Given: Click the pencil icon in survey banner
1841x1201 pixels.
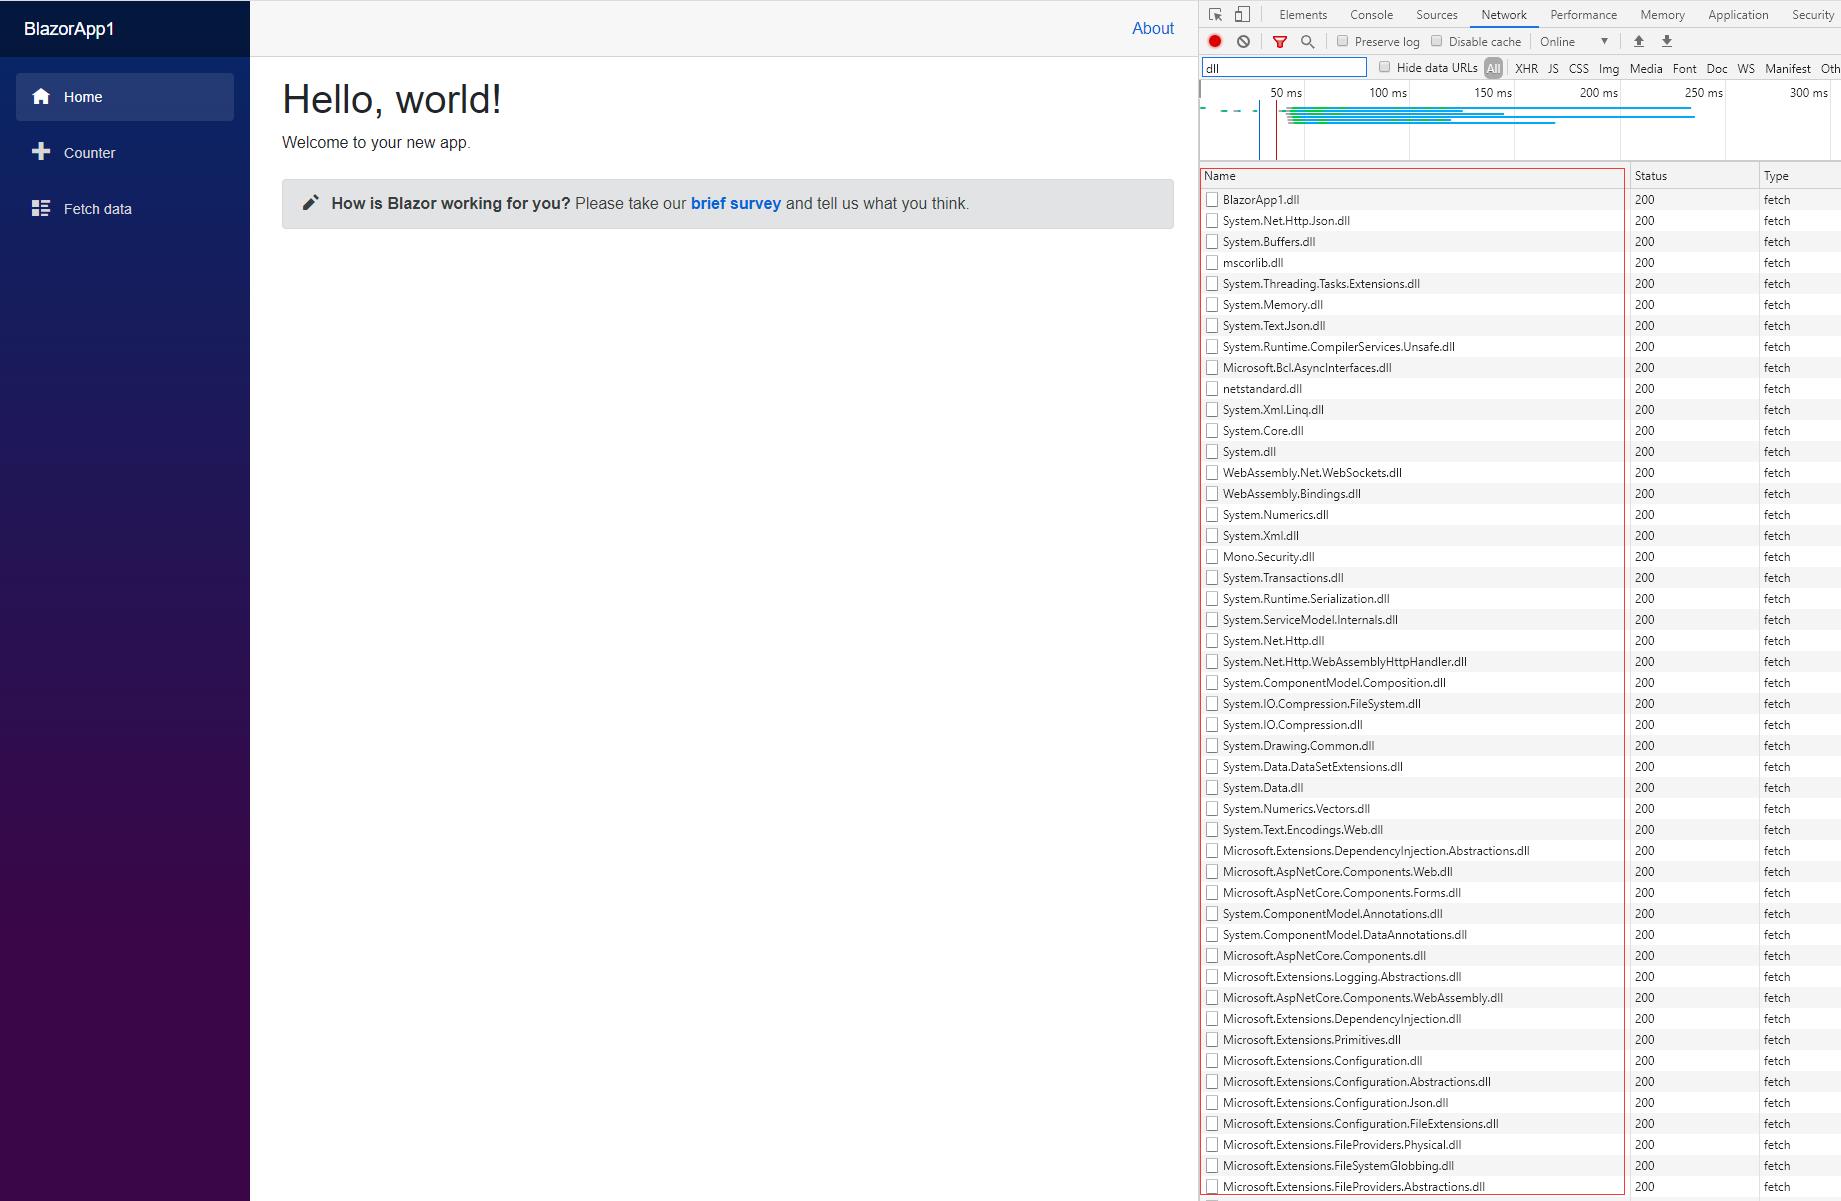Looking at the screenshot, I should pos(311,202).
